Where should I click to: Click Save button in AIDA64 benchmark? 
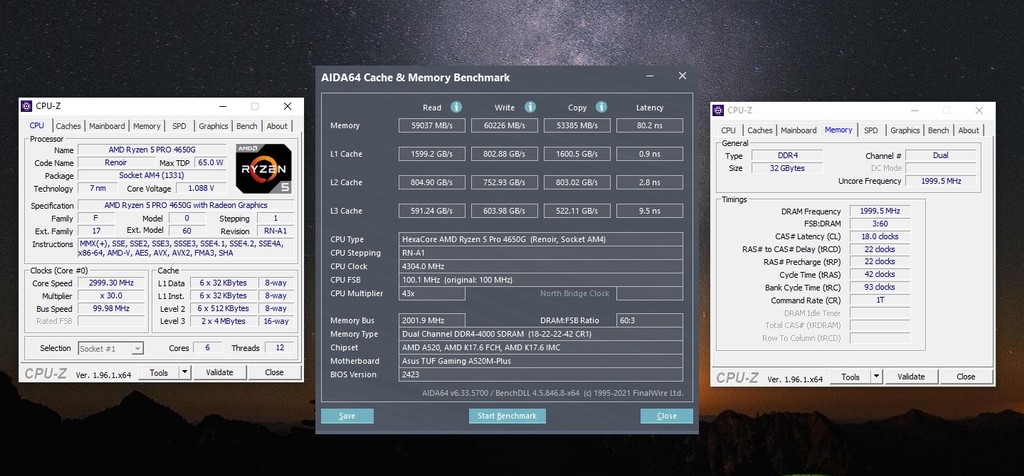347,416
